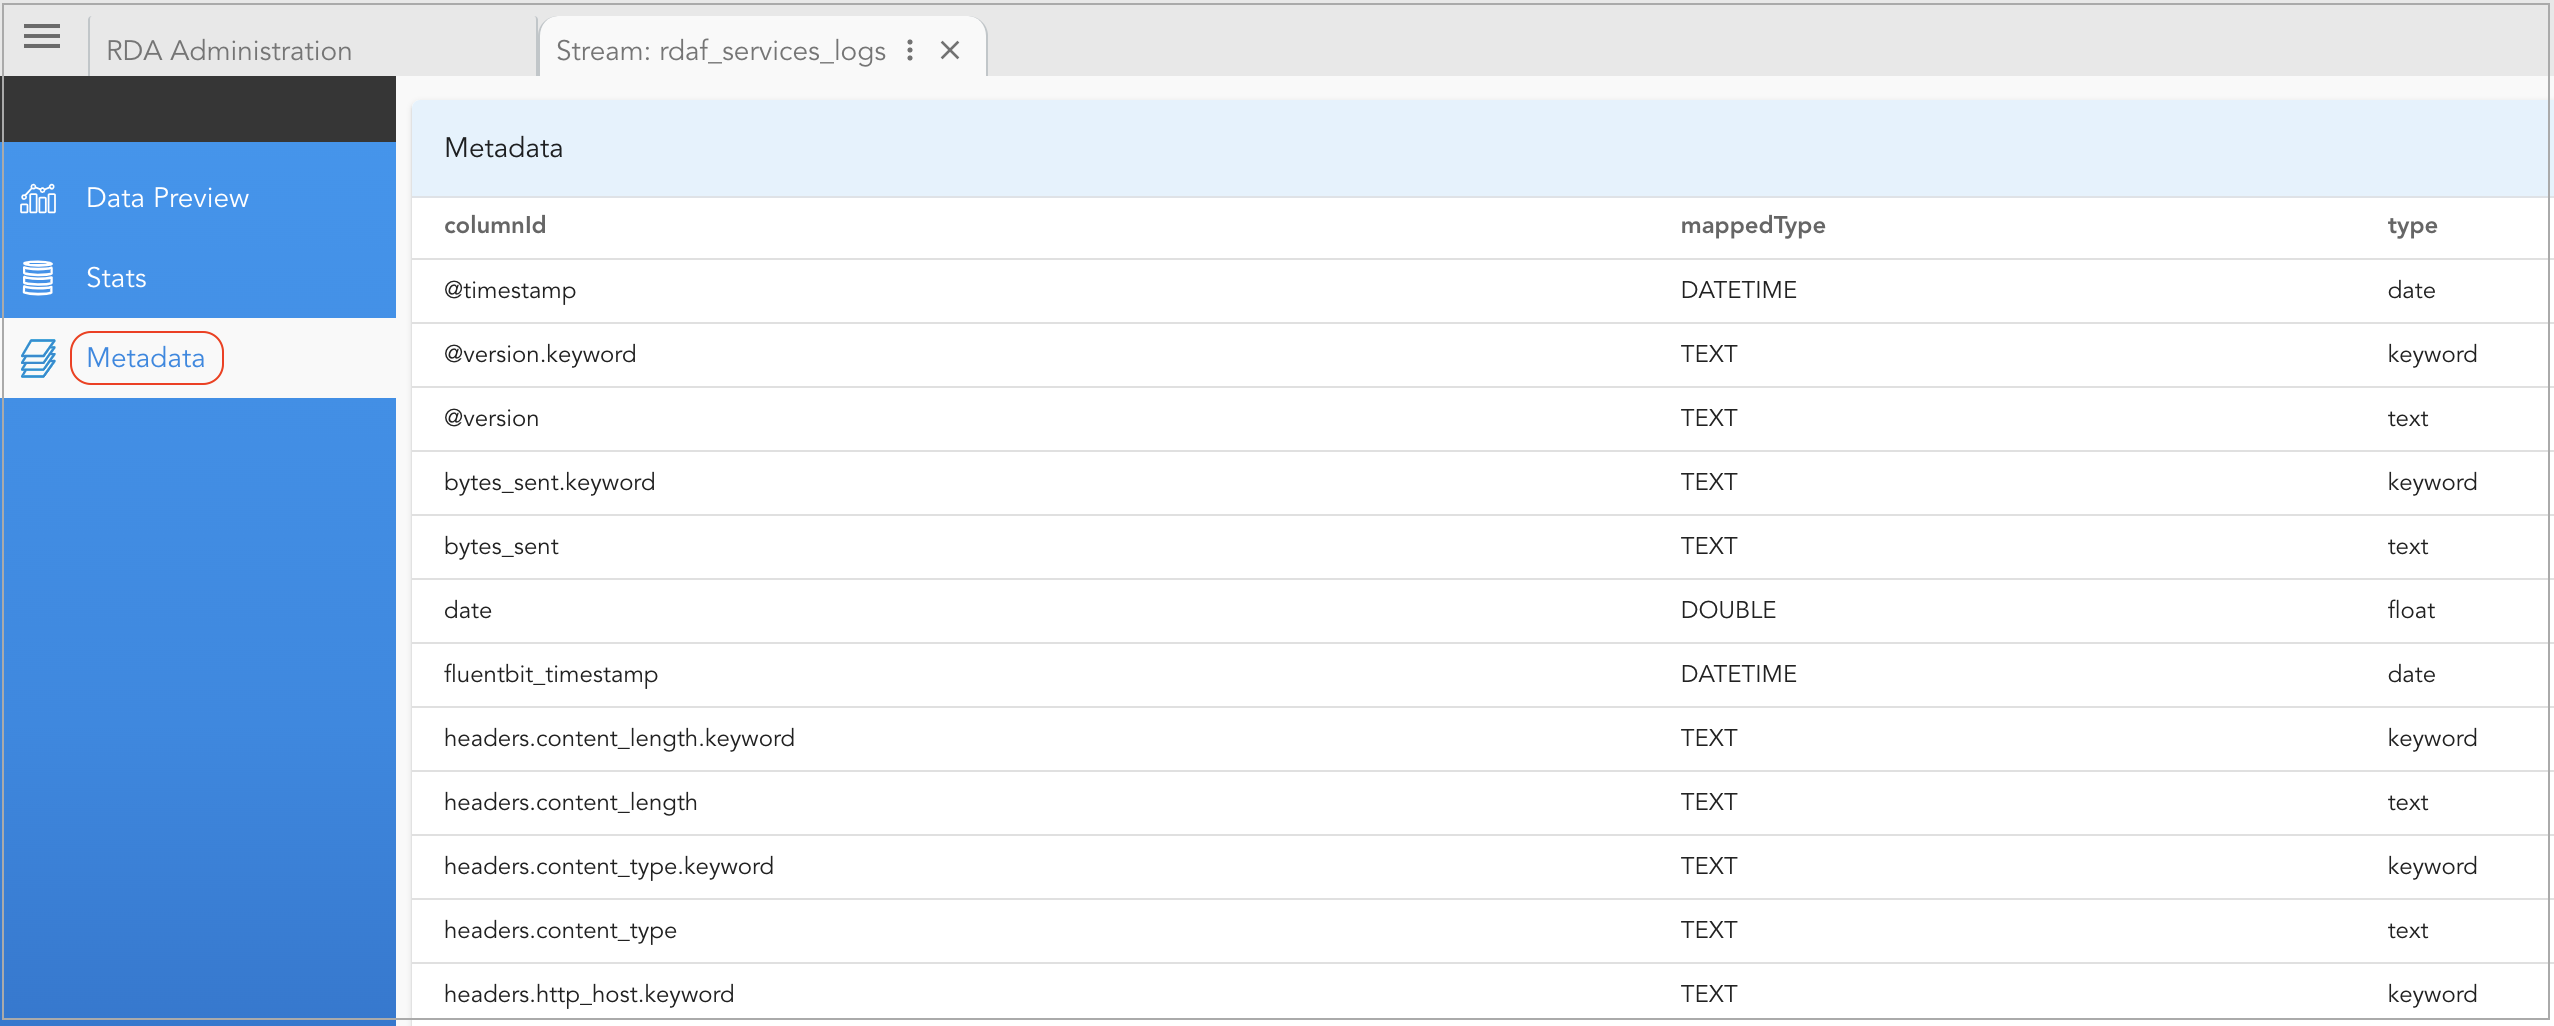2554x1026 pixels.
Task: Click the RDA Administration tab
Action: pos(228,49)
